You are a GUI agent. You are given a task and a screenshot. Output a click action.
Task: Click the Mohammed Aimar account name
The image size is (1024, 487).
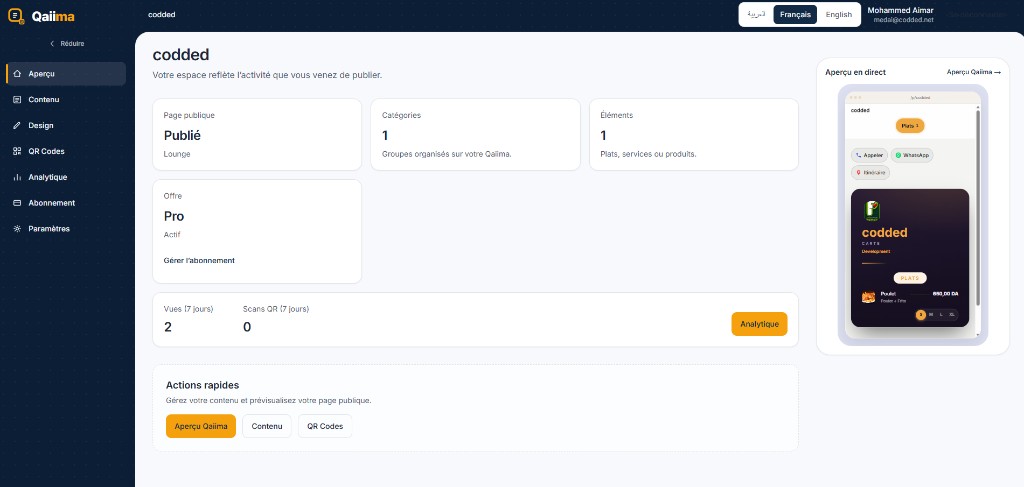[x=900, y=10]
